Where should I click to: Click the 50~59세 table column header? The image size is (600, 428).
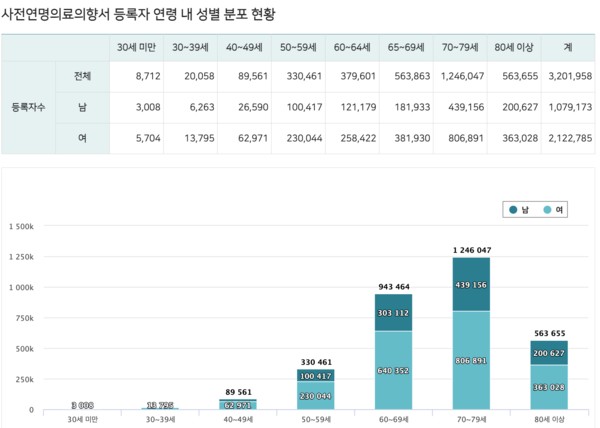[x=298, y=47]
